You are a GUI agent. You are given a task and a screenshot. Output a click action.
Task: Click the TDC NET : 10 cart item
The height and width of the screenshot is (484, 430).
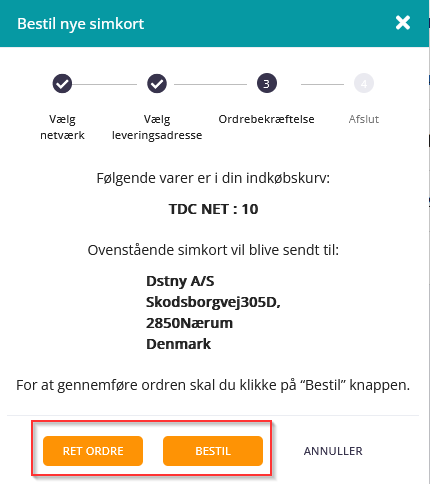click(x=213, y=209)
